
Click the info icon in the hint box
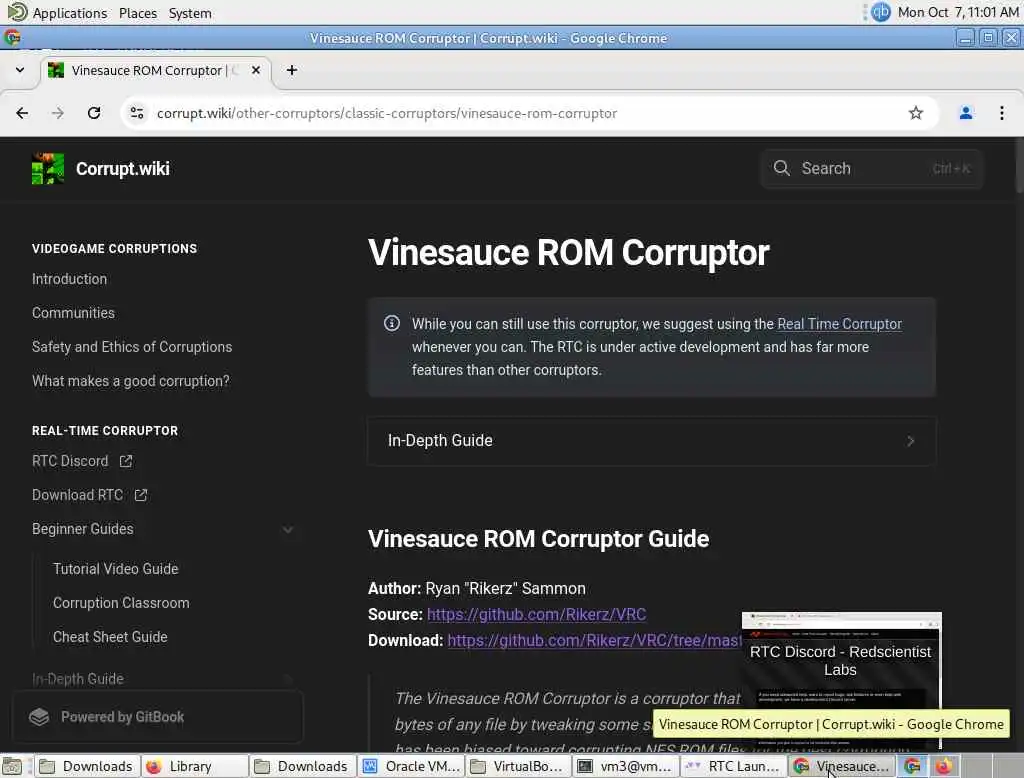(392, 323)
